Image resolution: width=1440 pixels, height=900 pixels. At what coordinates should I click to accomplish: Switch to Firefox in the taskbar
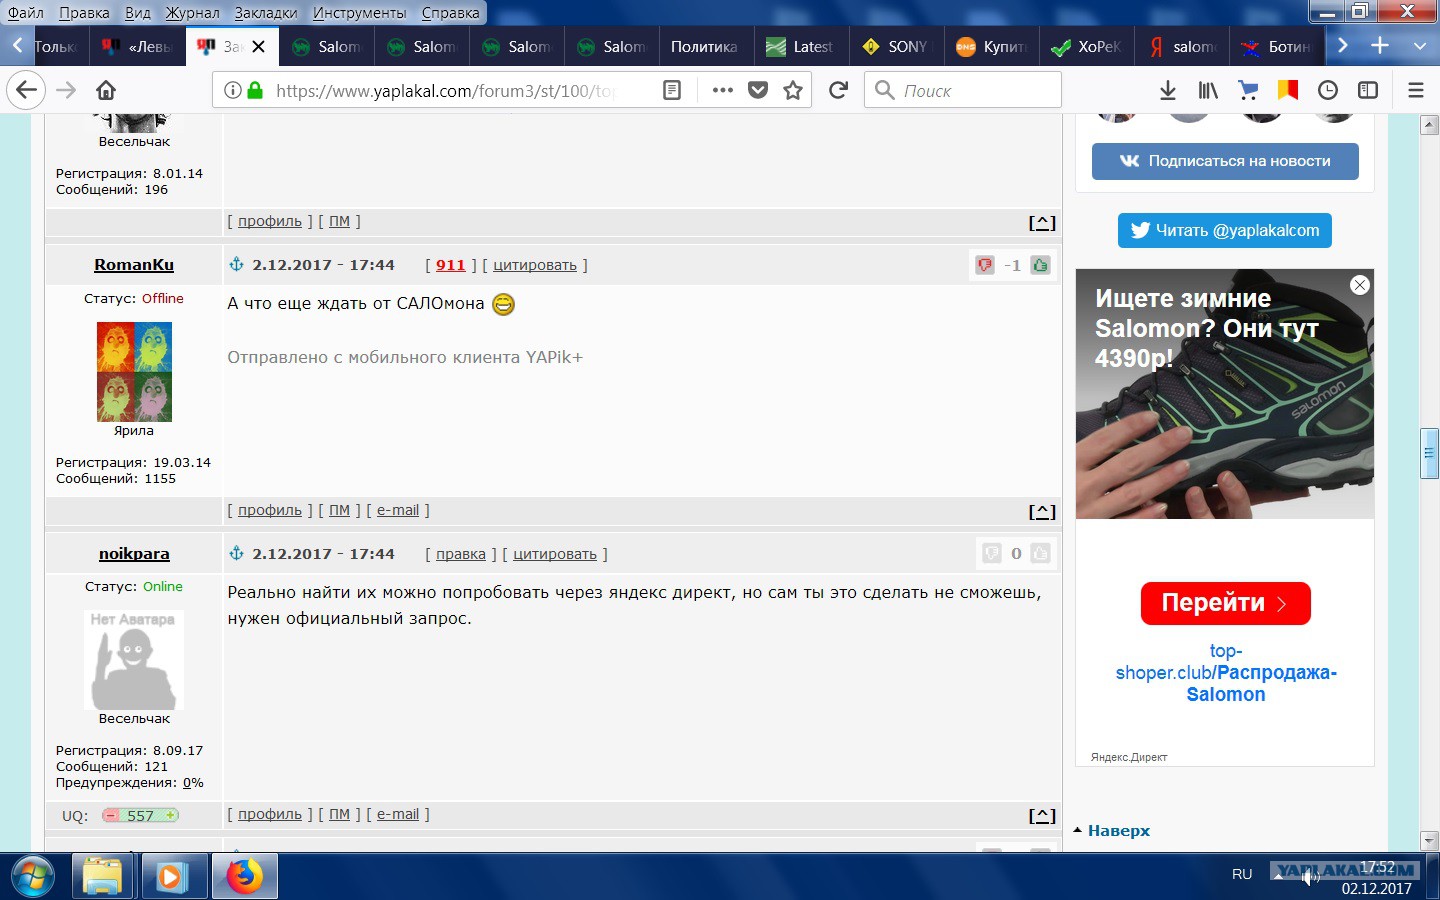(244, 877)
